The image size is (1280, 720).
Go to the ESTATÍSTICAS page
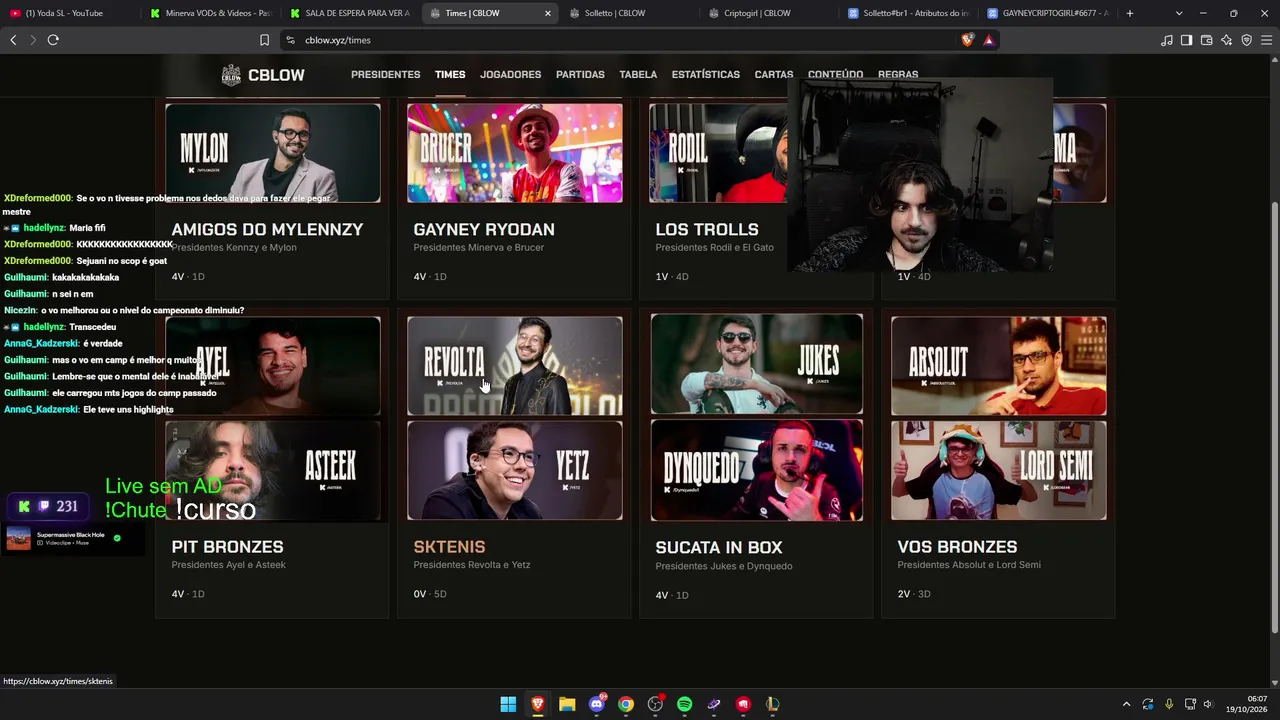706,75
